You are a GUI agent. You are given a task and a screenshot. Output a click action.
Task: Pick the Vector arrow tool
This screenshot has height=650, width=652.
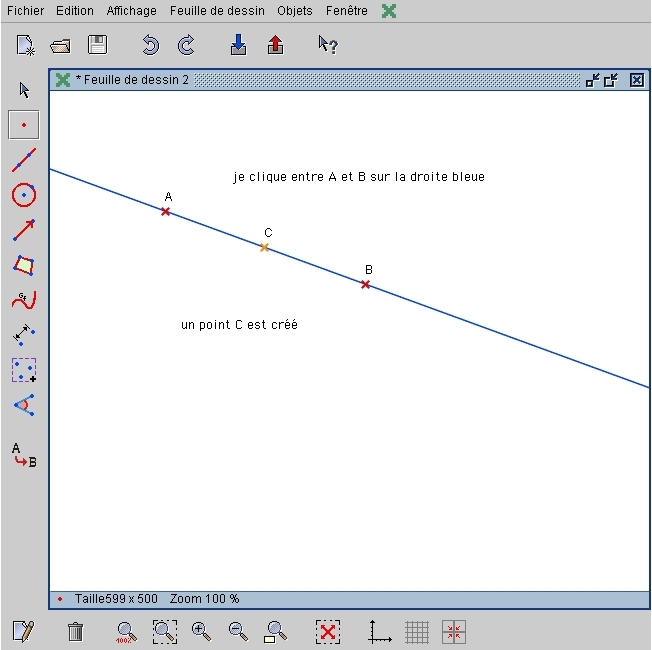pyautogui.click(x=24, y=230)
